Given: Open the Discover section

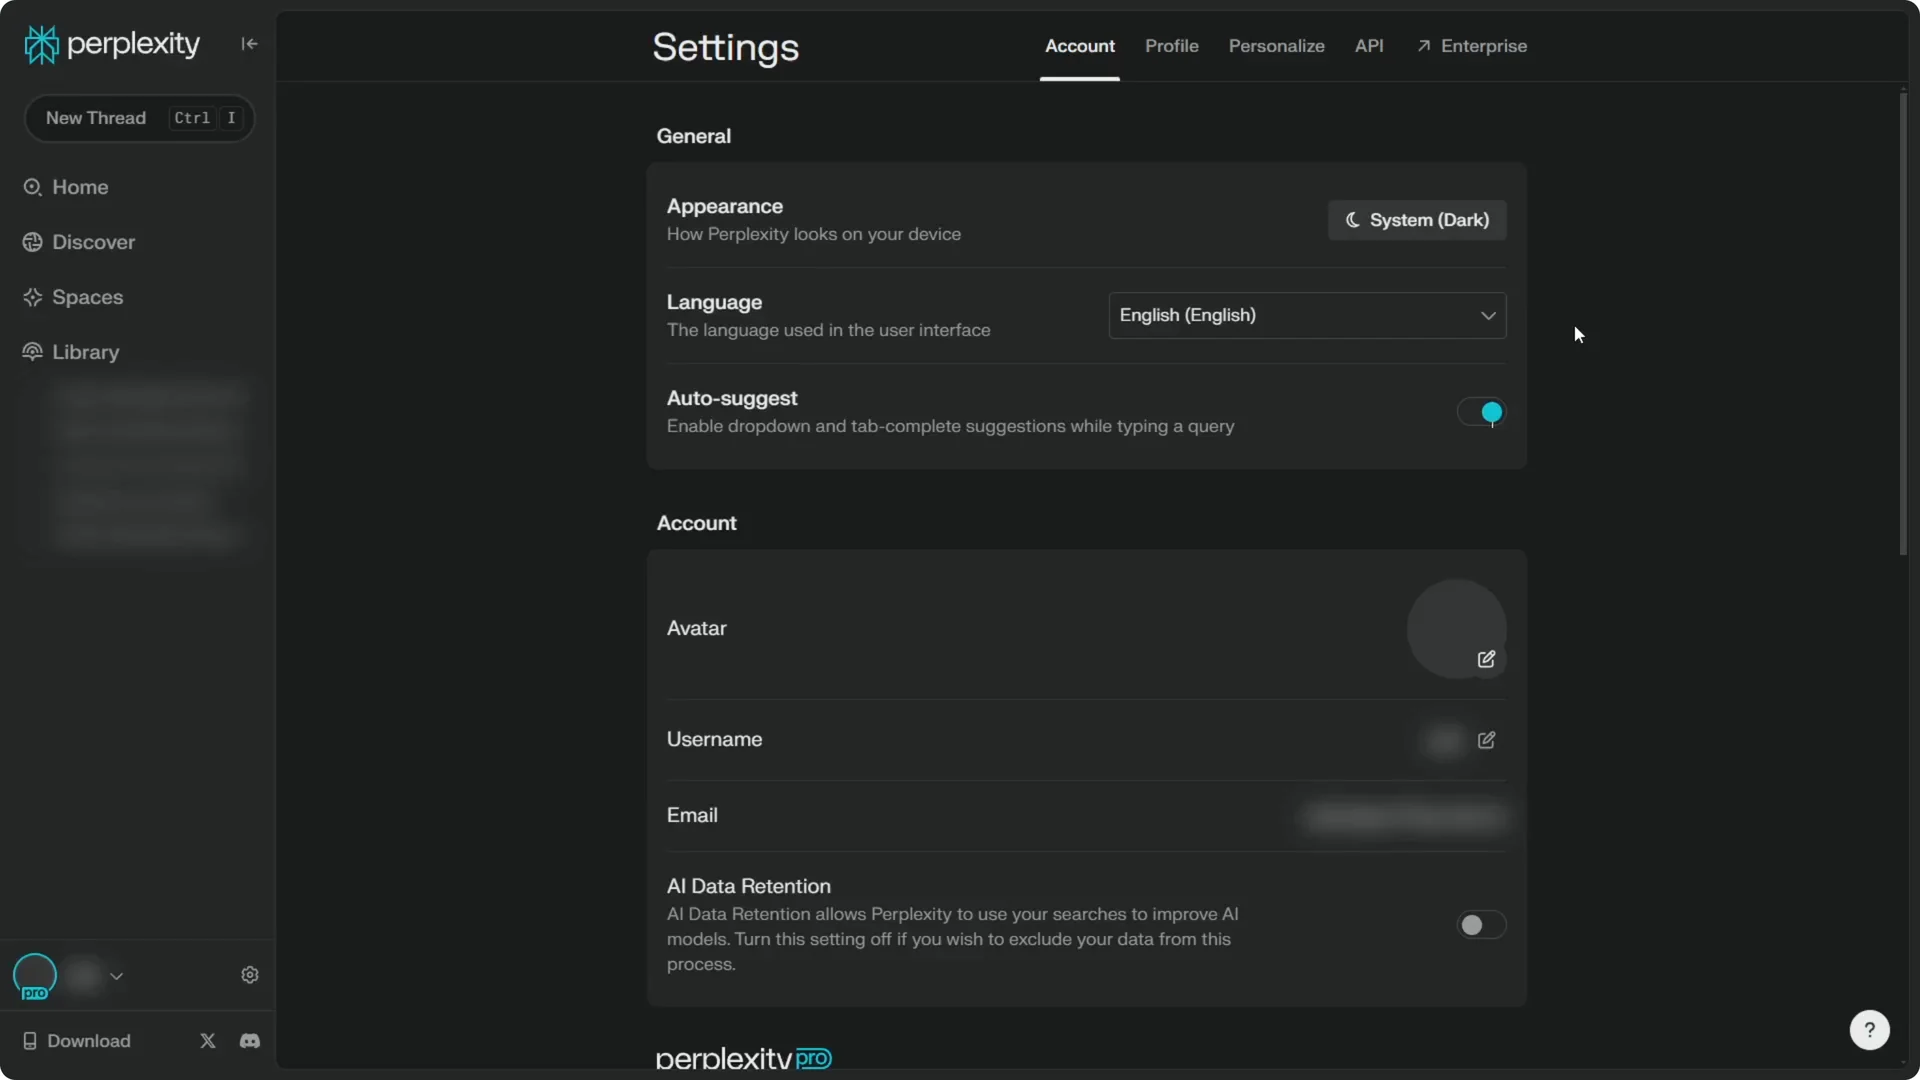Looking at the screenshot, I should tap(92, 242).
